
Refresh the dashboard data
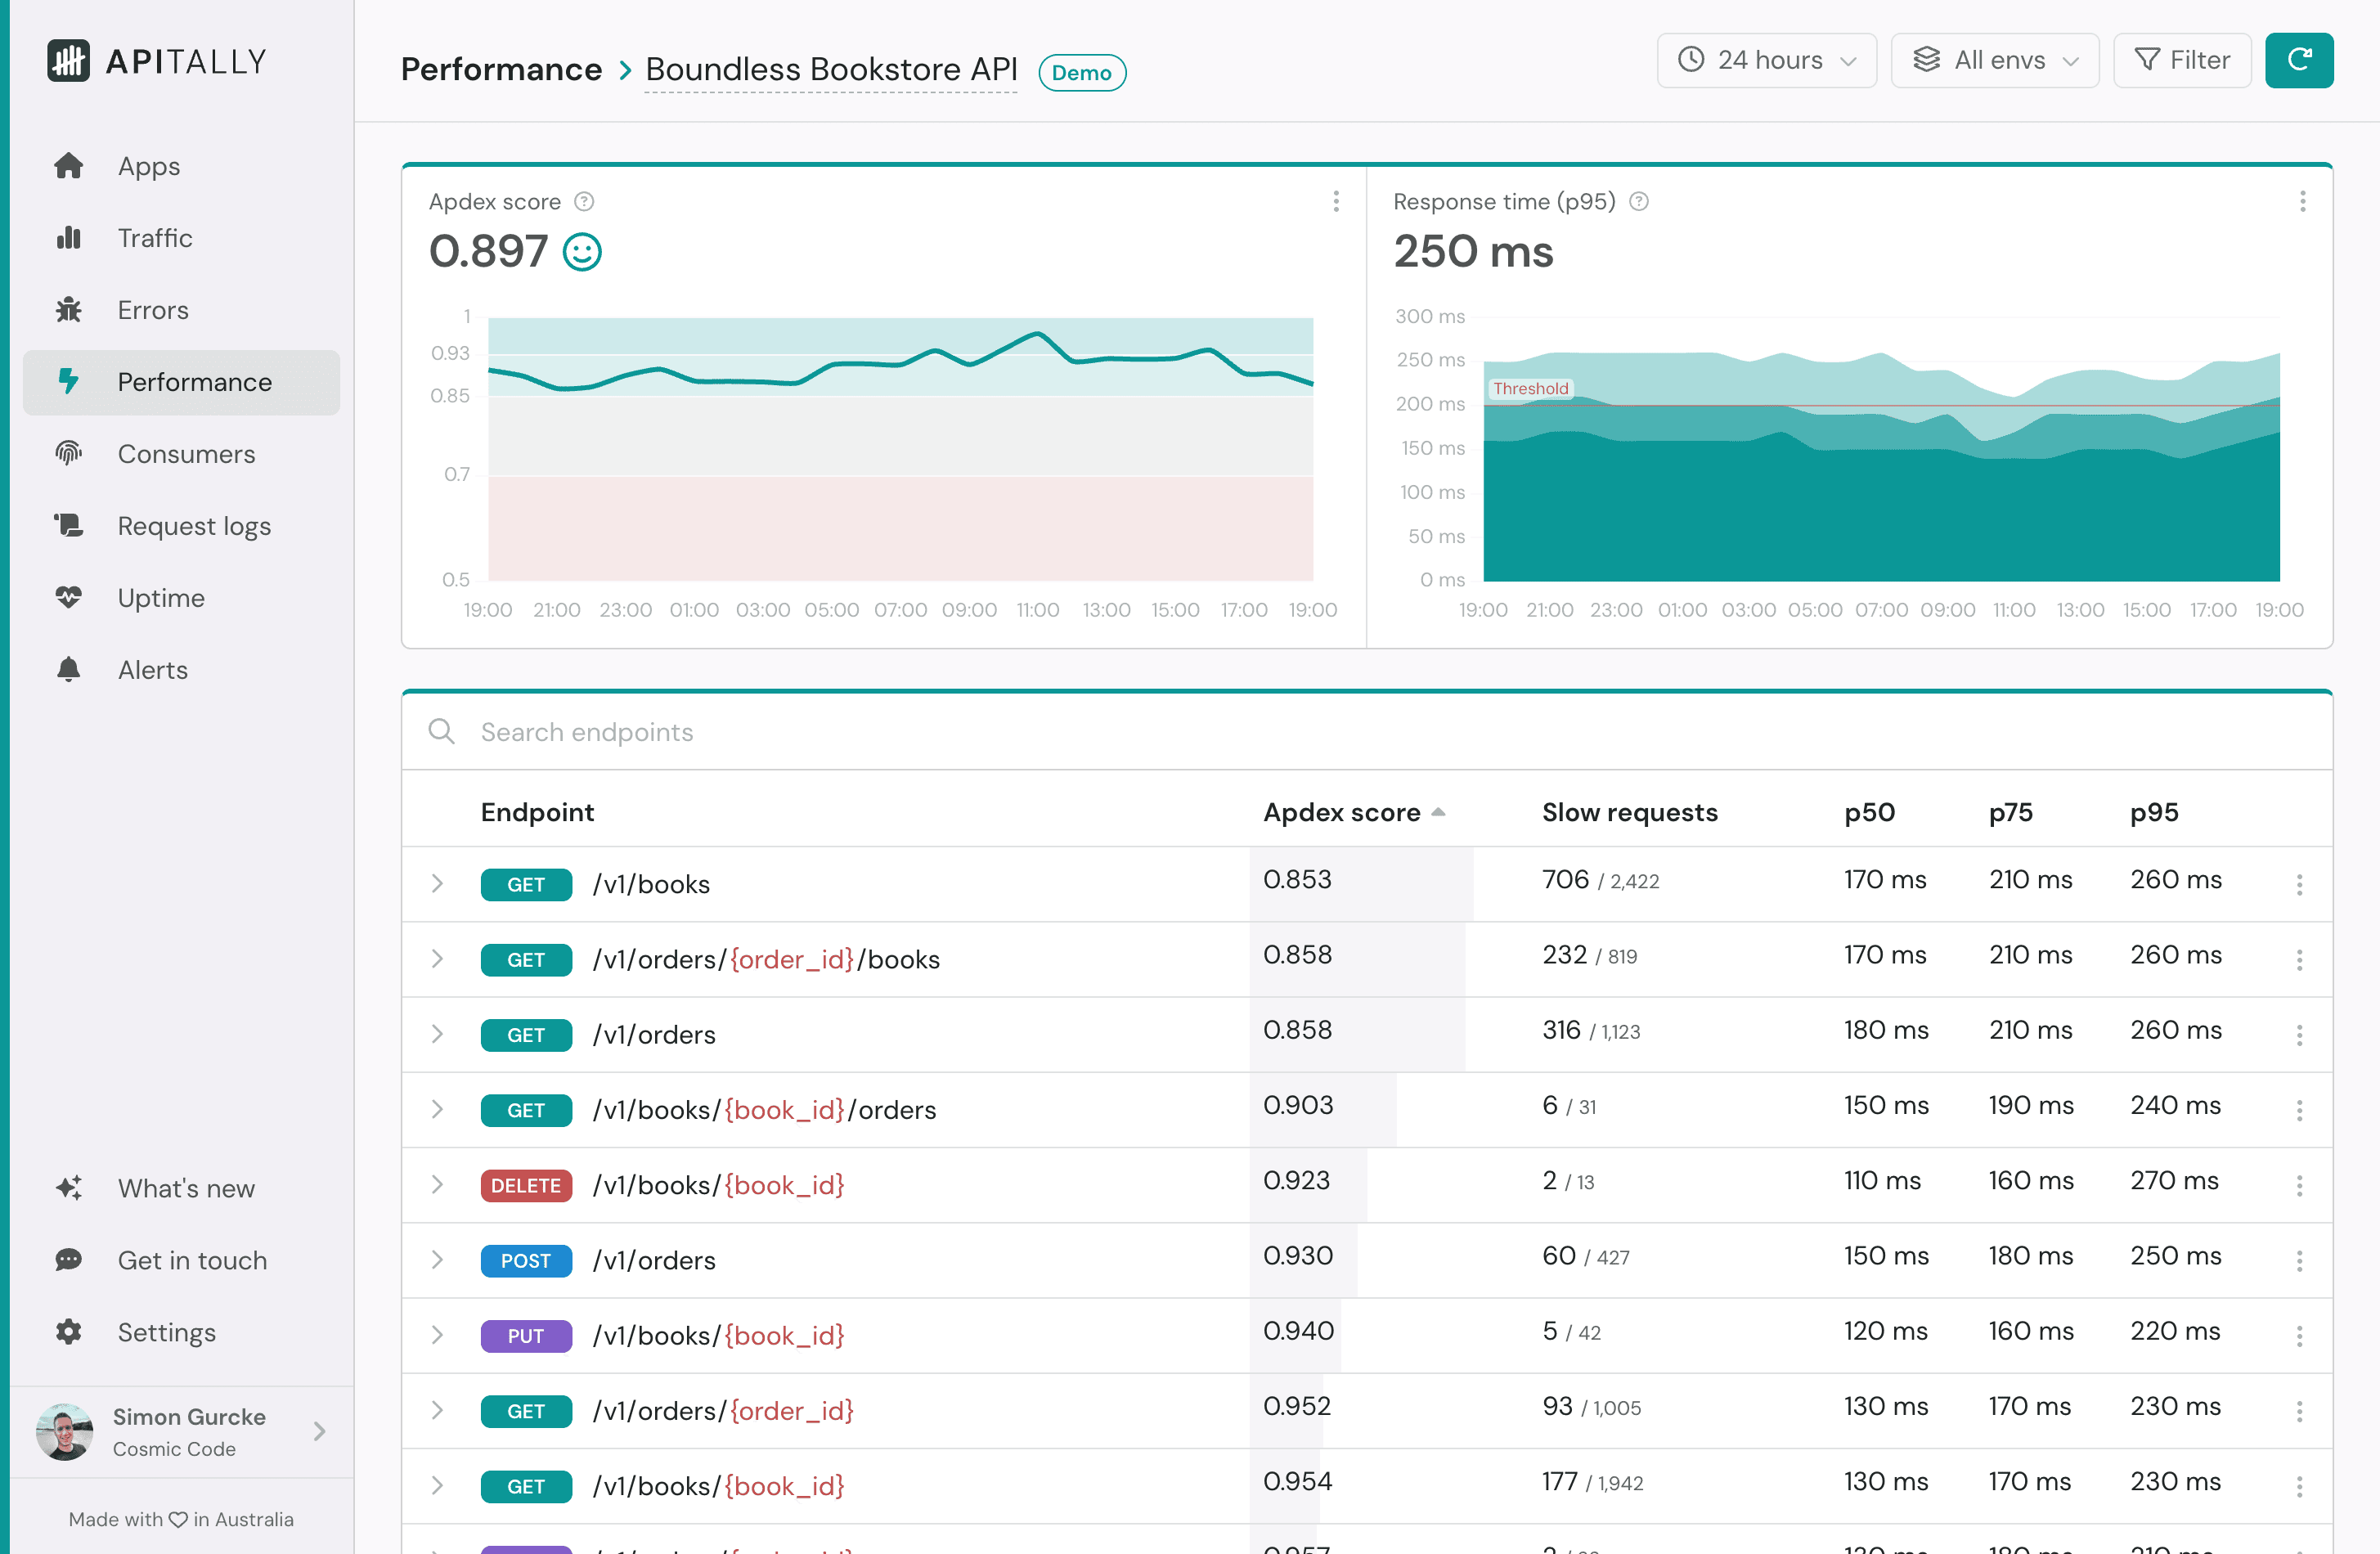(x=2299, y=60)
